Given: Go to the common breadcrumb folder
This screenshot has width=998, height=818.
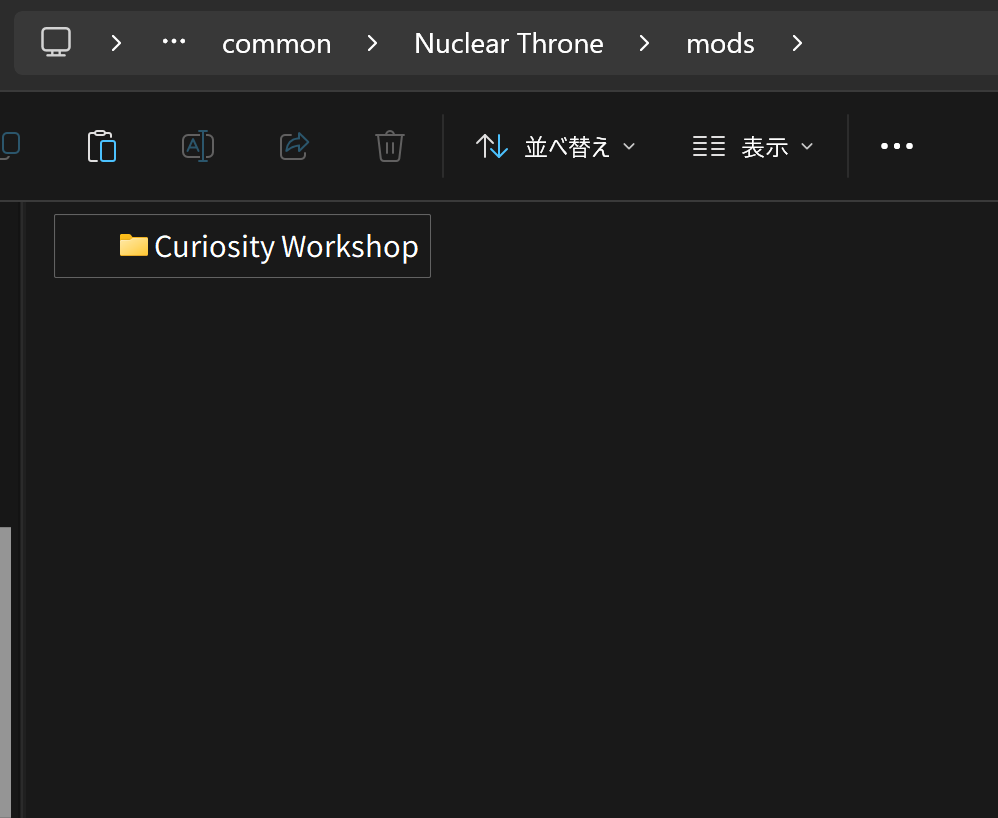Looking at the screenshot, I should click(x=276, y=43).
